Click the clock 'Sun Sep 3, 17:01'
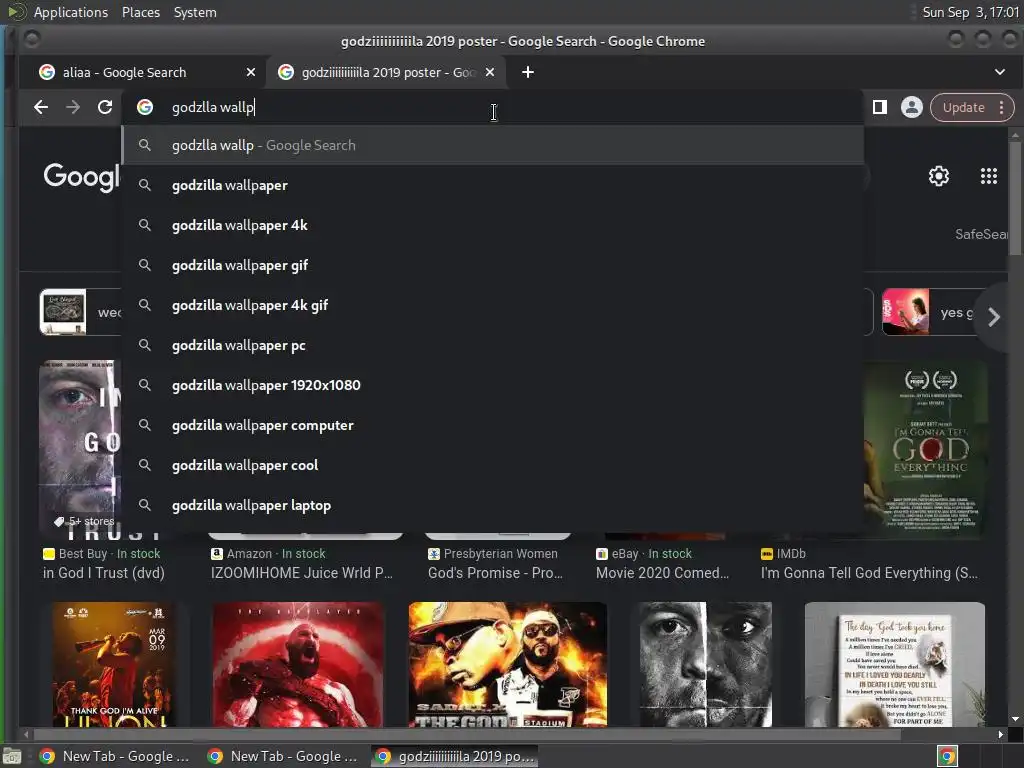 970,12
